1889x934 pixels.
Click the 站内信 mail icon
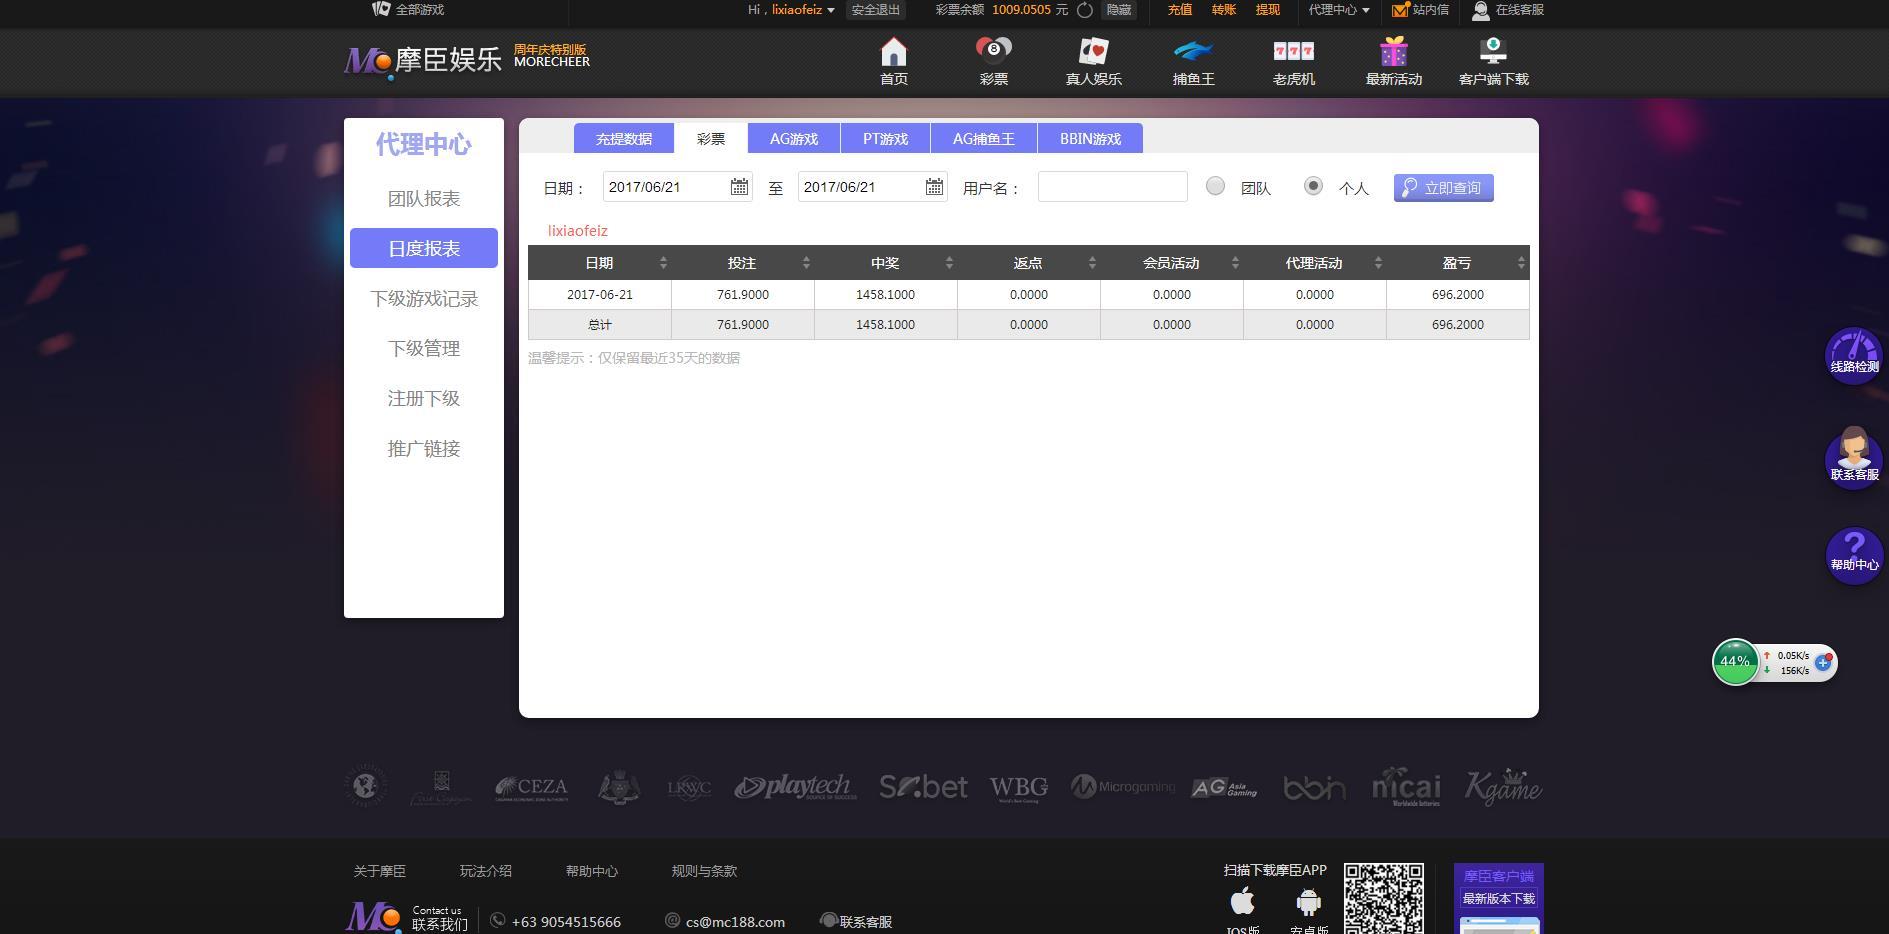coord(1399,12)
